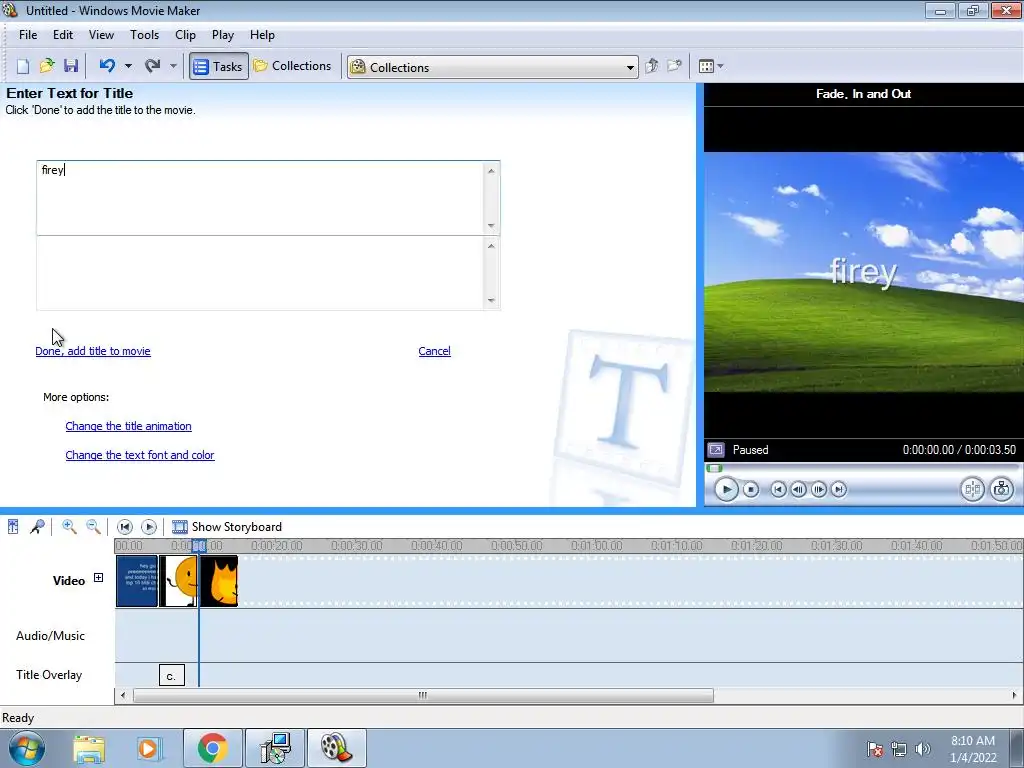
Task: Expand the Video track plus box
Action: point(98,577)
